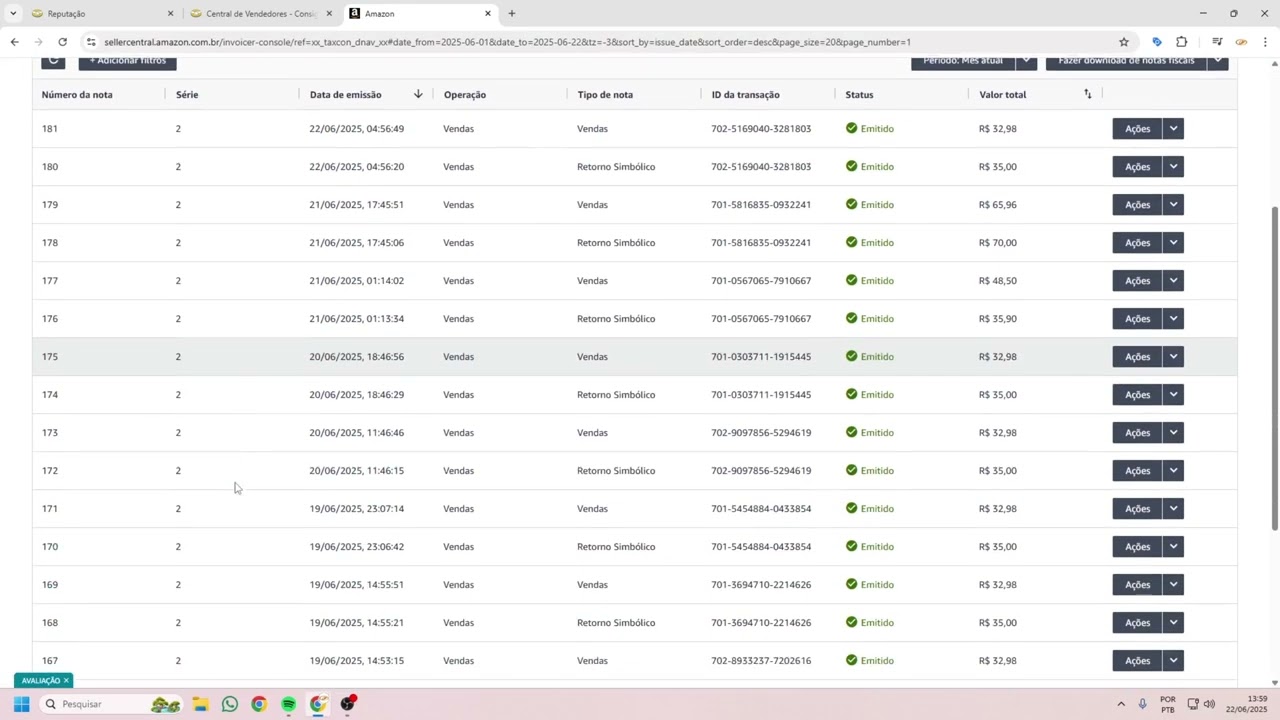This screenshot has width=1280, height=720.
Task: Click Emitido status of note 177
Action: pyautogui.click(x=870, y=281)
